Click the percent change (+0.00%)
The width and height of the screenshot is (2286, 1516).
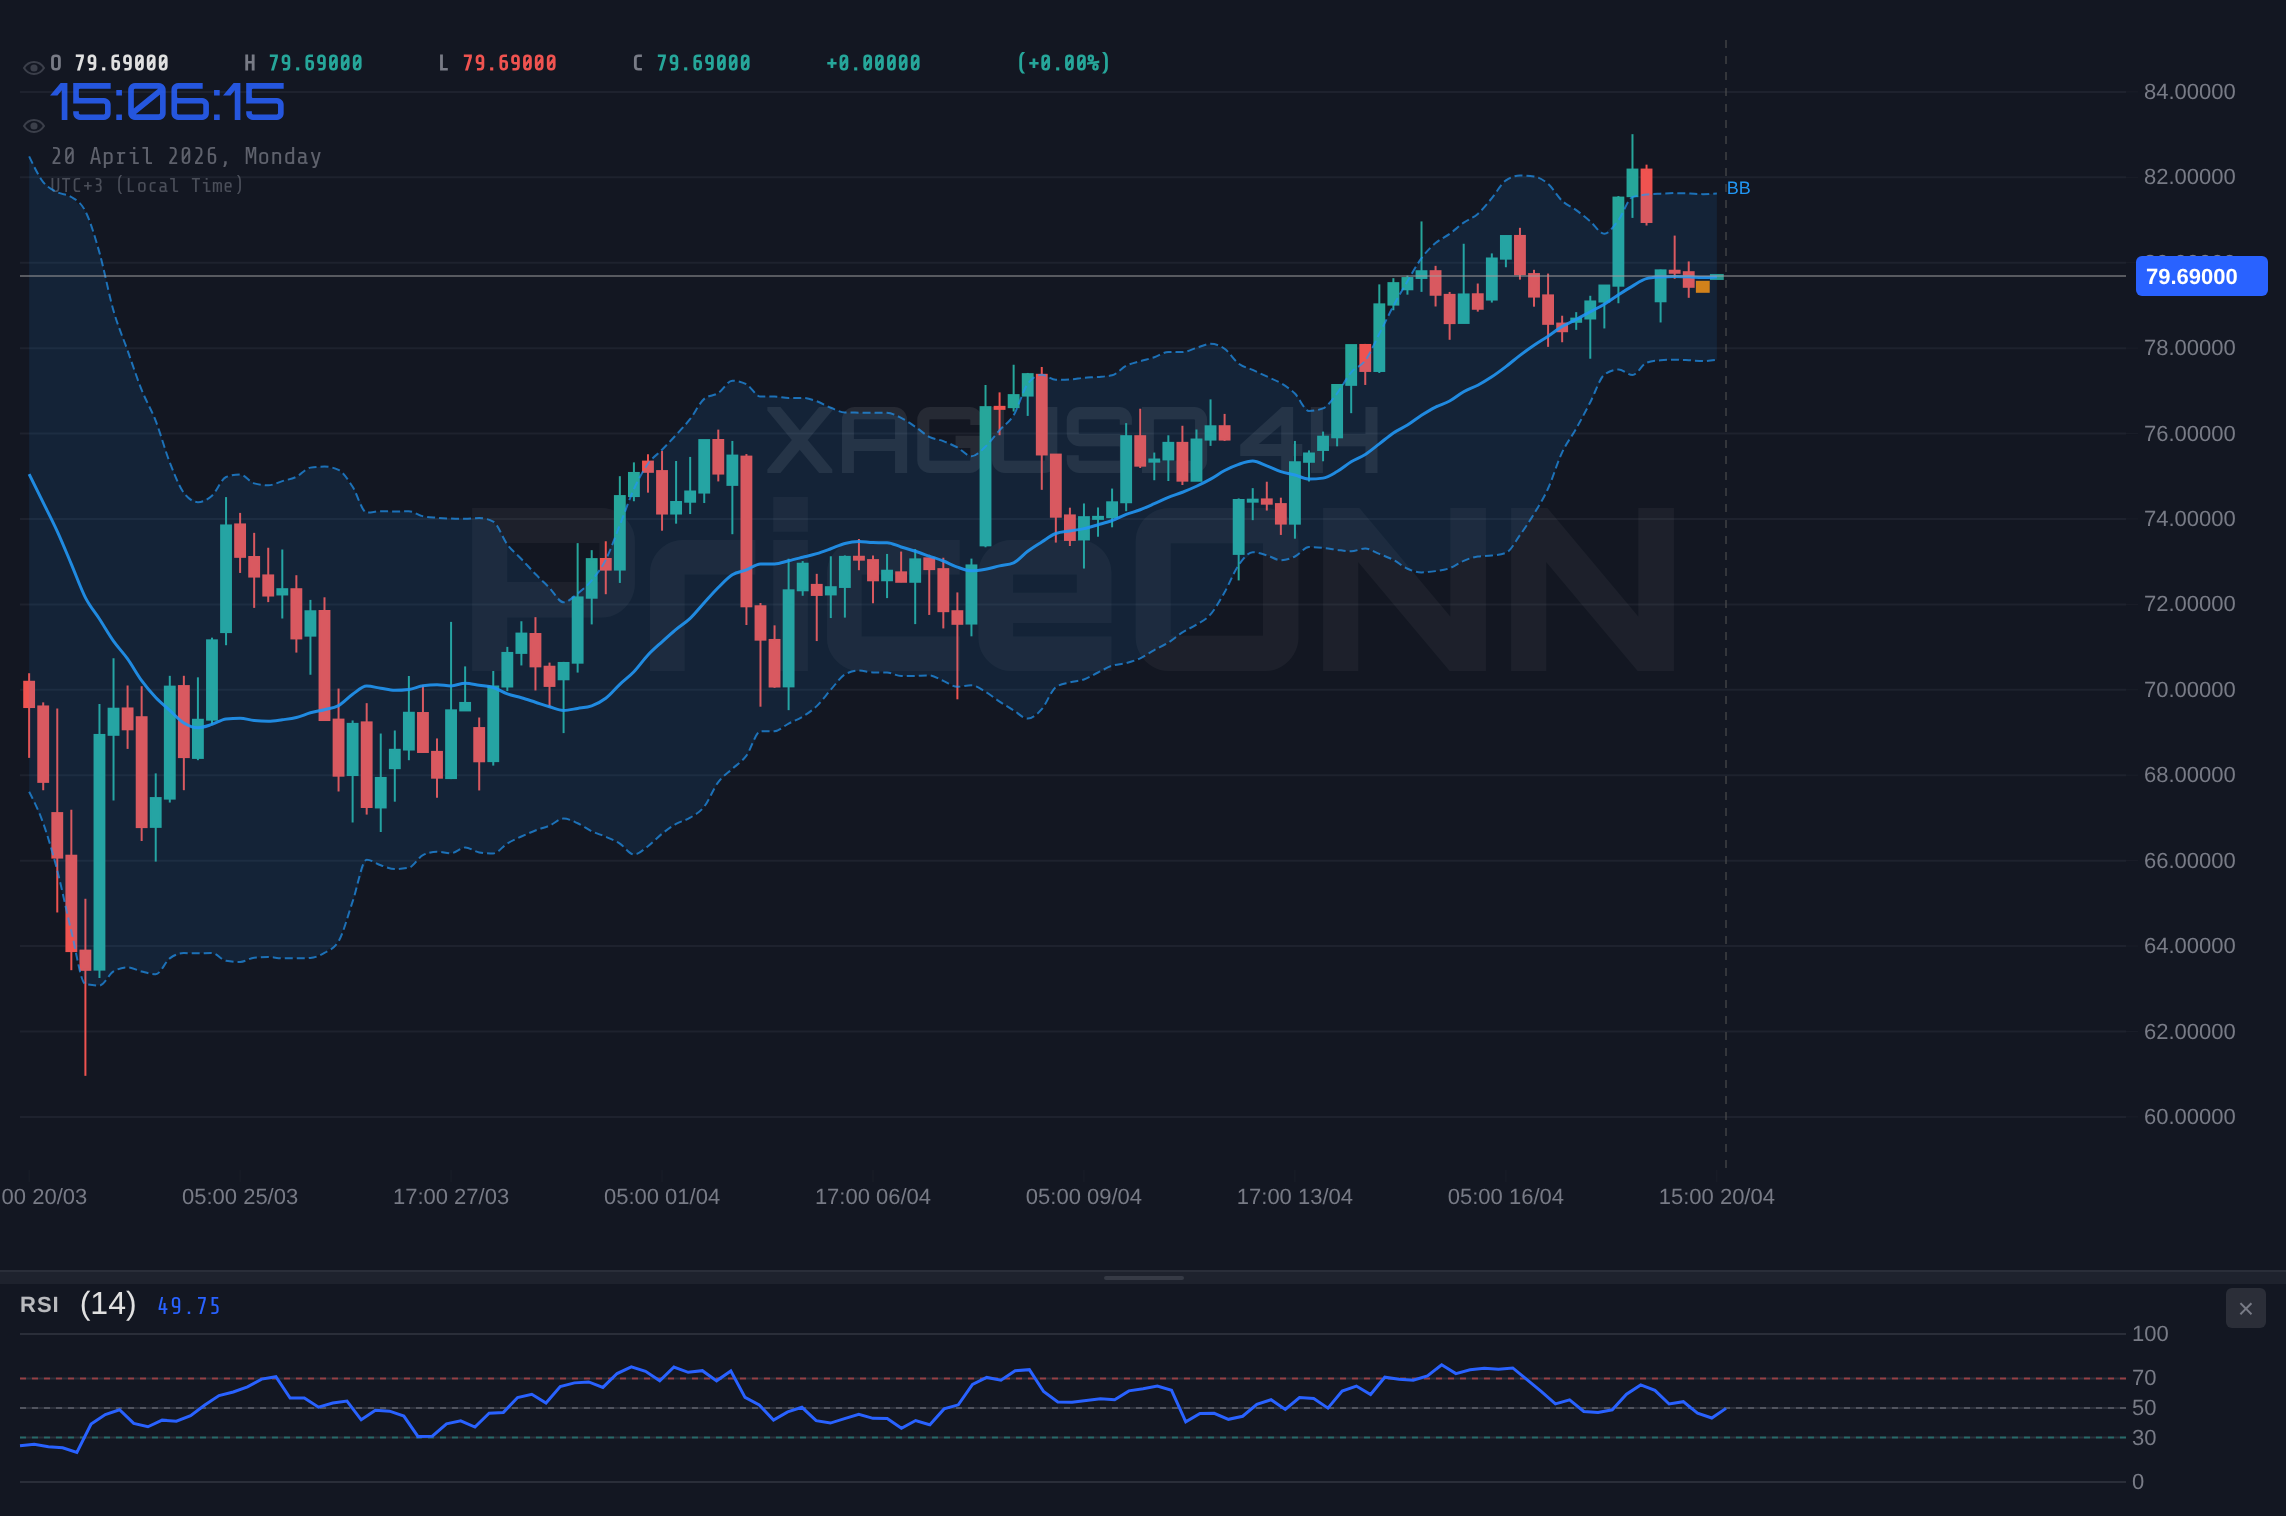(1063, 63)
